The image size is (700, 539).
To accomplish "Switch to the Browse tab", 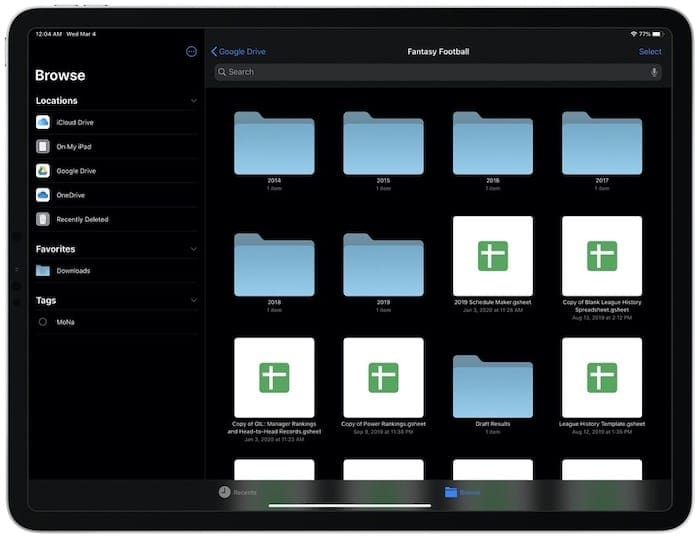I will (x=462, y=492).
